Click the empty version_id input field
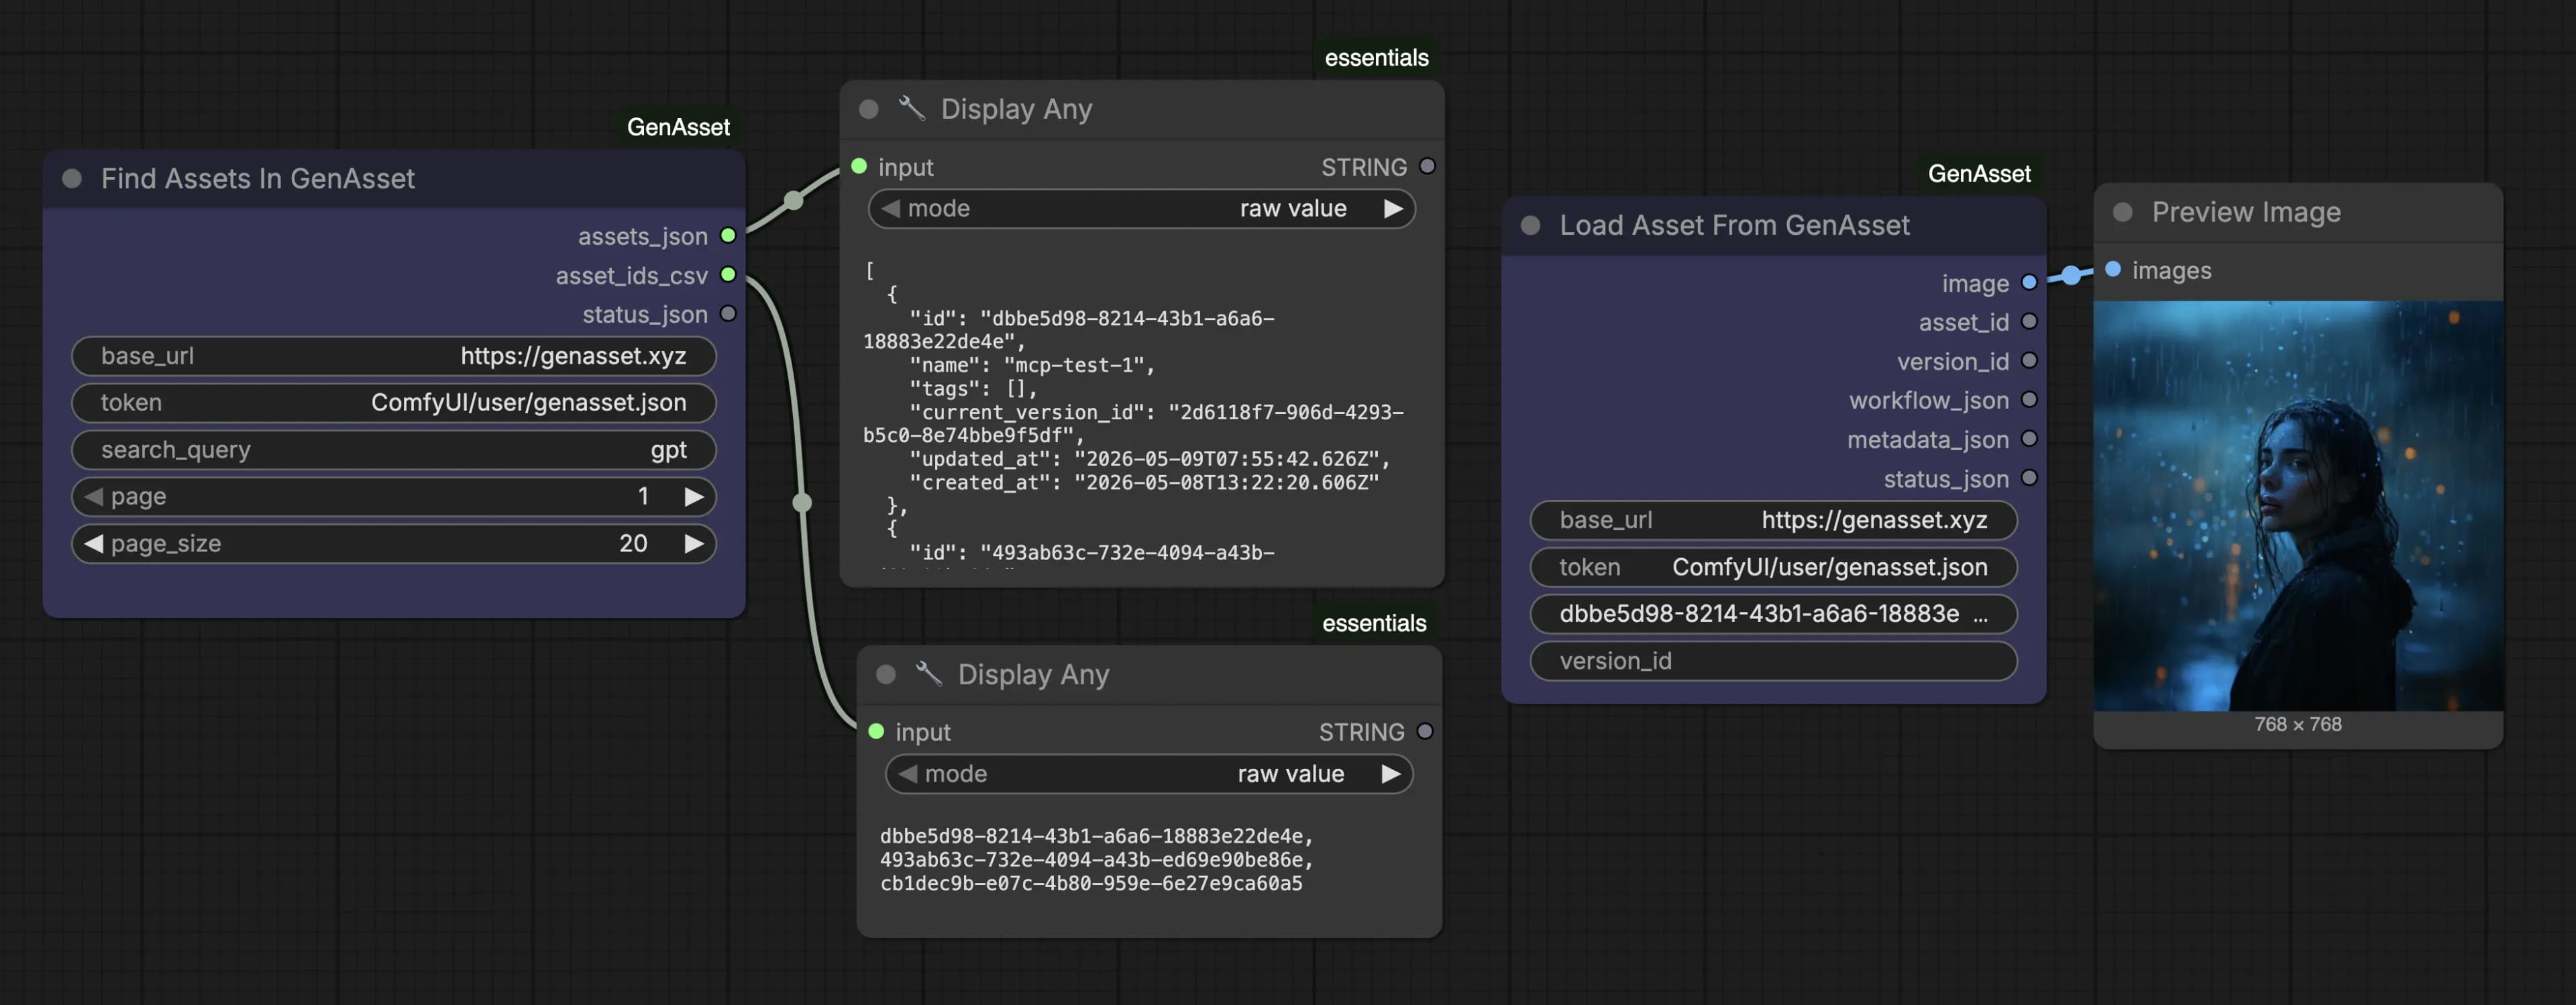2576x1005 pixels. [x=1773, y=661]
